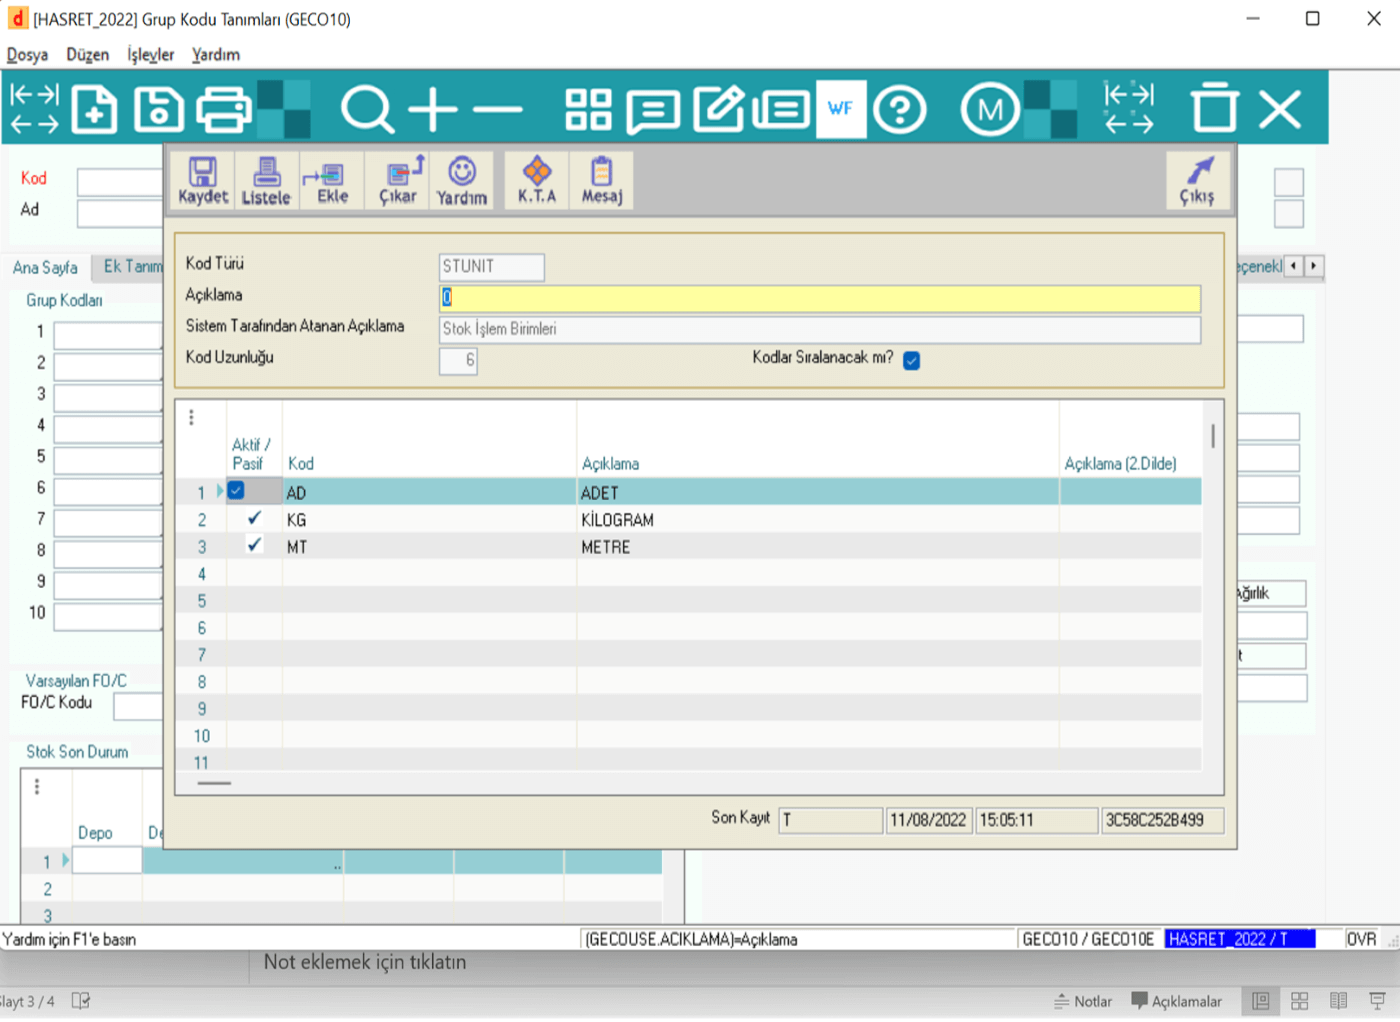Click the Çıkış exit button

[x=1197, y=181]
